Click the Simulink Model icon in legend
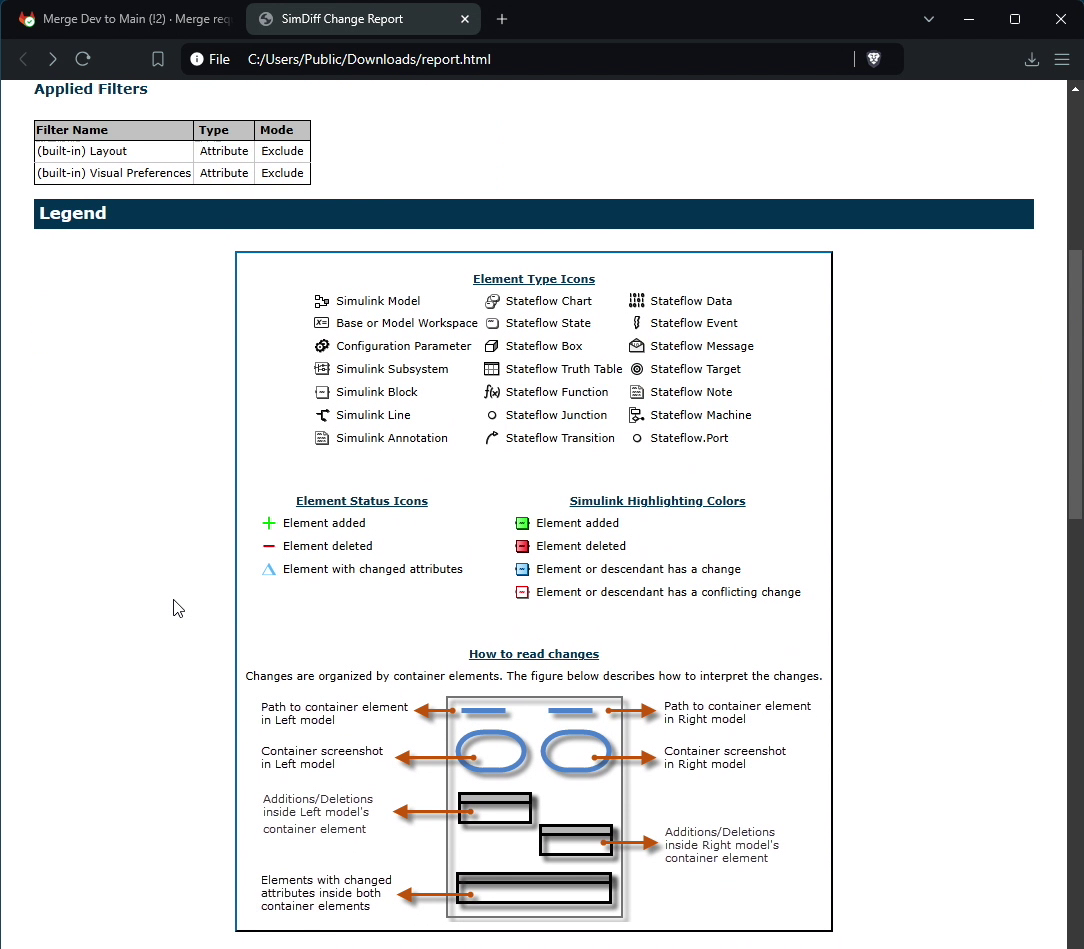 coord(321,301)
